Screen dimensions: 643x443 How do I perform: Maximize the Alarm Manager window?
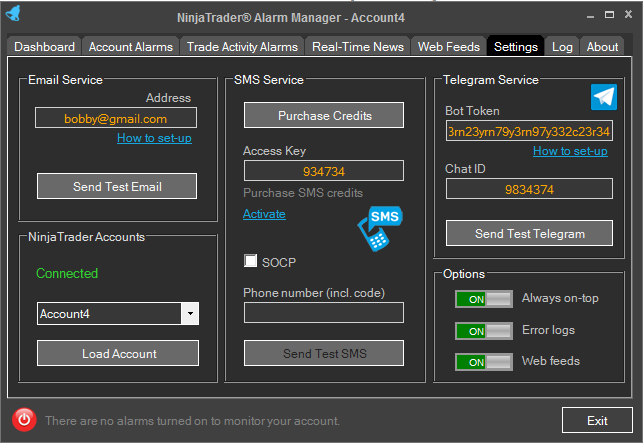[609, 15]
